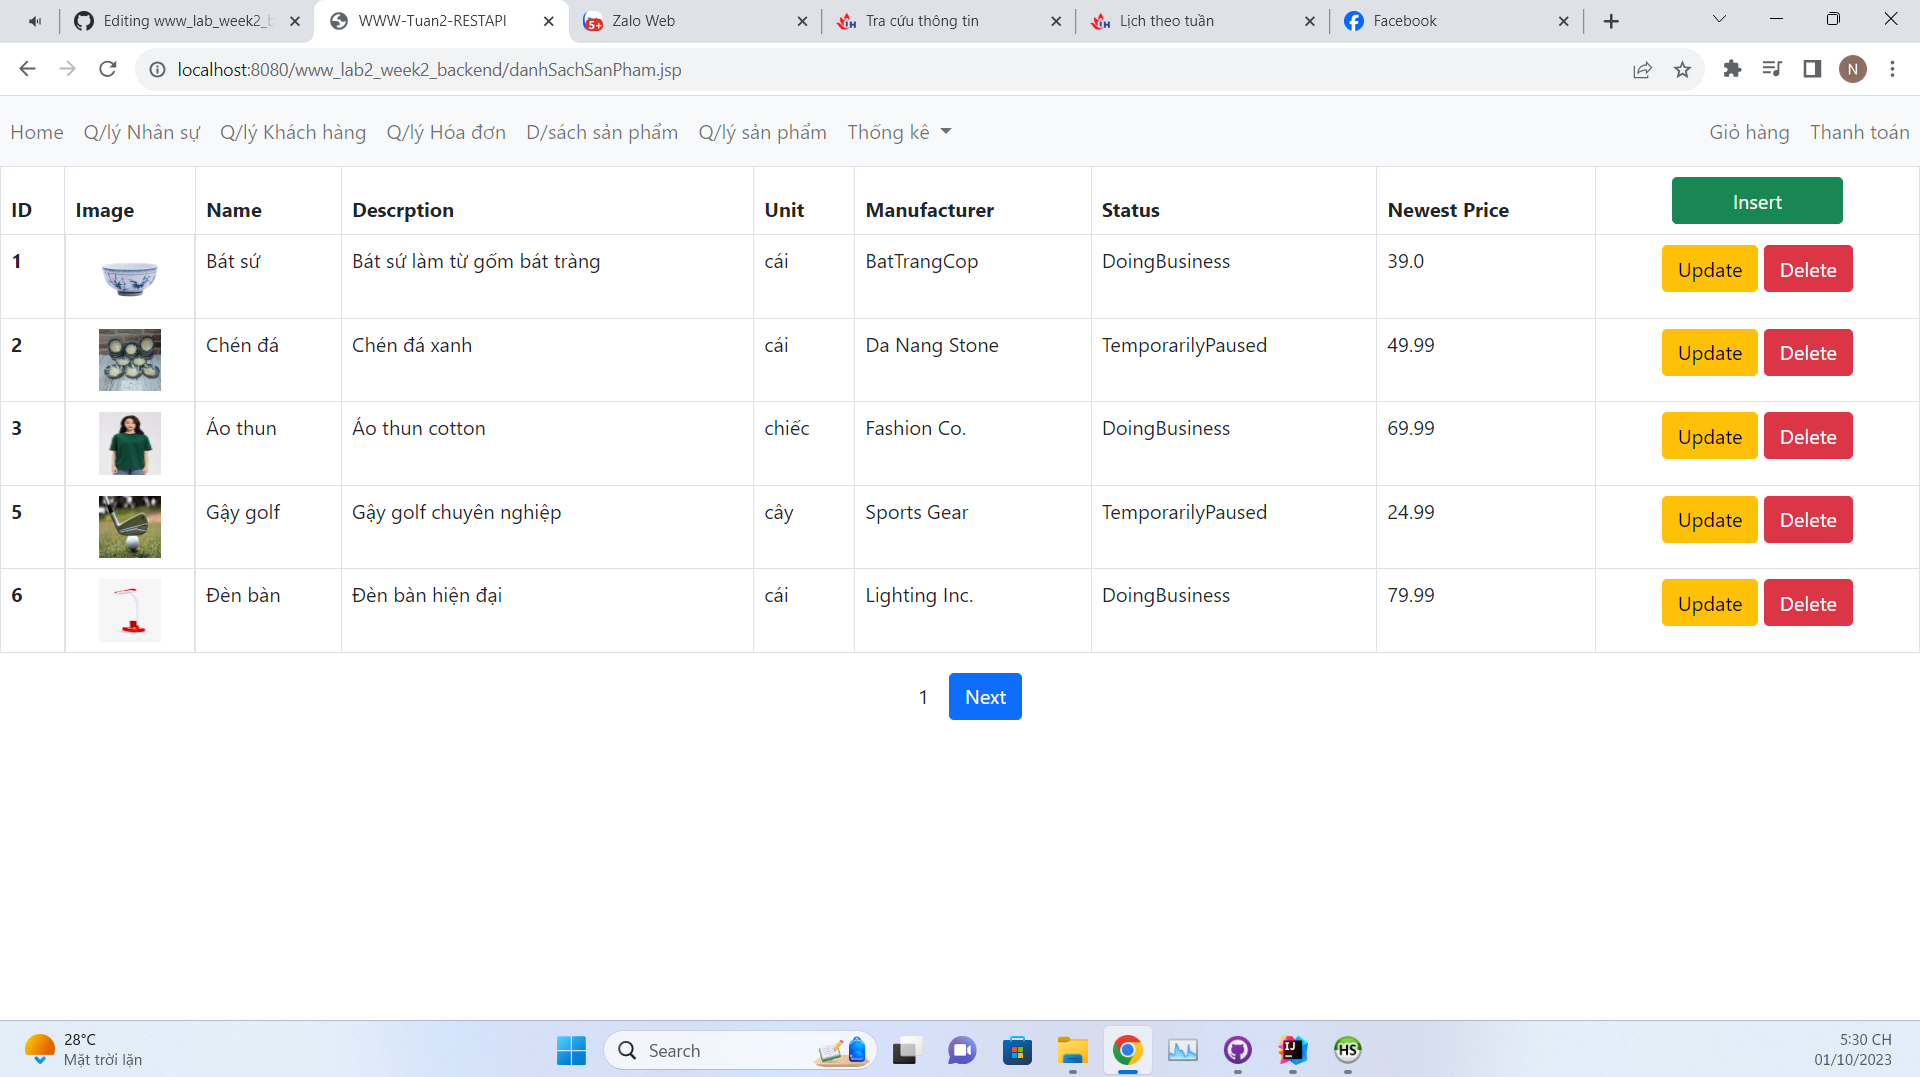Image resolution: width=1920 pixels, height=1077 pixels.
Task: Open Microsoft Teams from the taskbar
Action: point(961,1051)
